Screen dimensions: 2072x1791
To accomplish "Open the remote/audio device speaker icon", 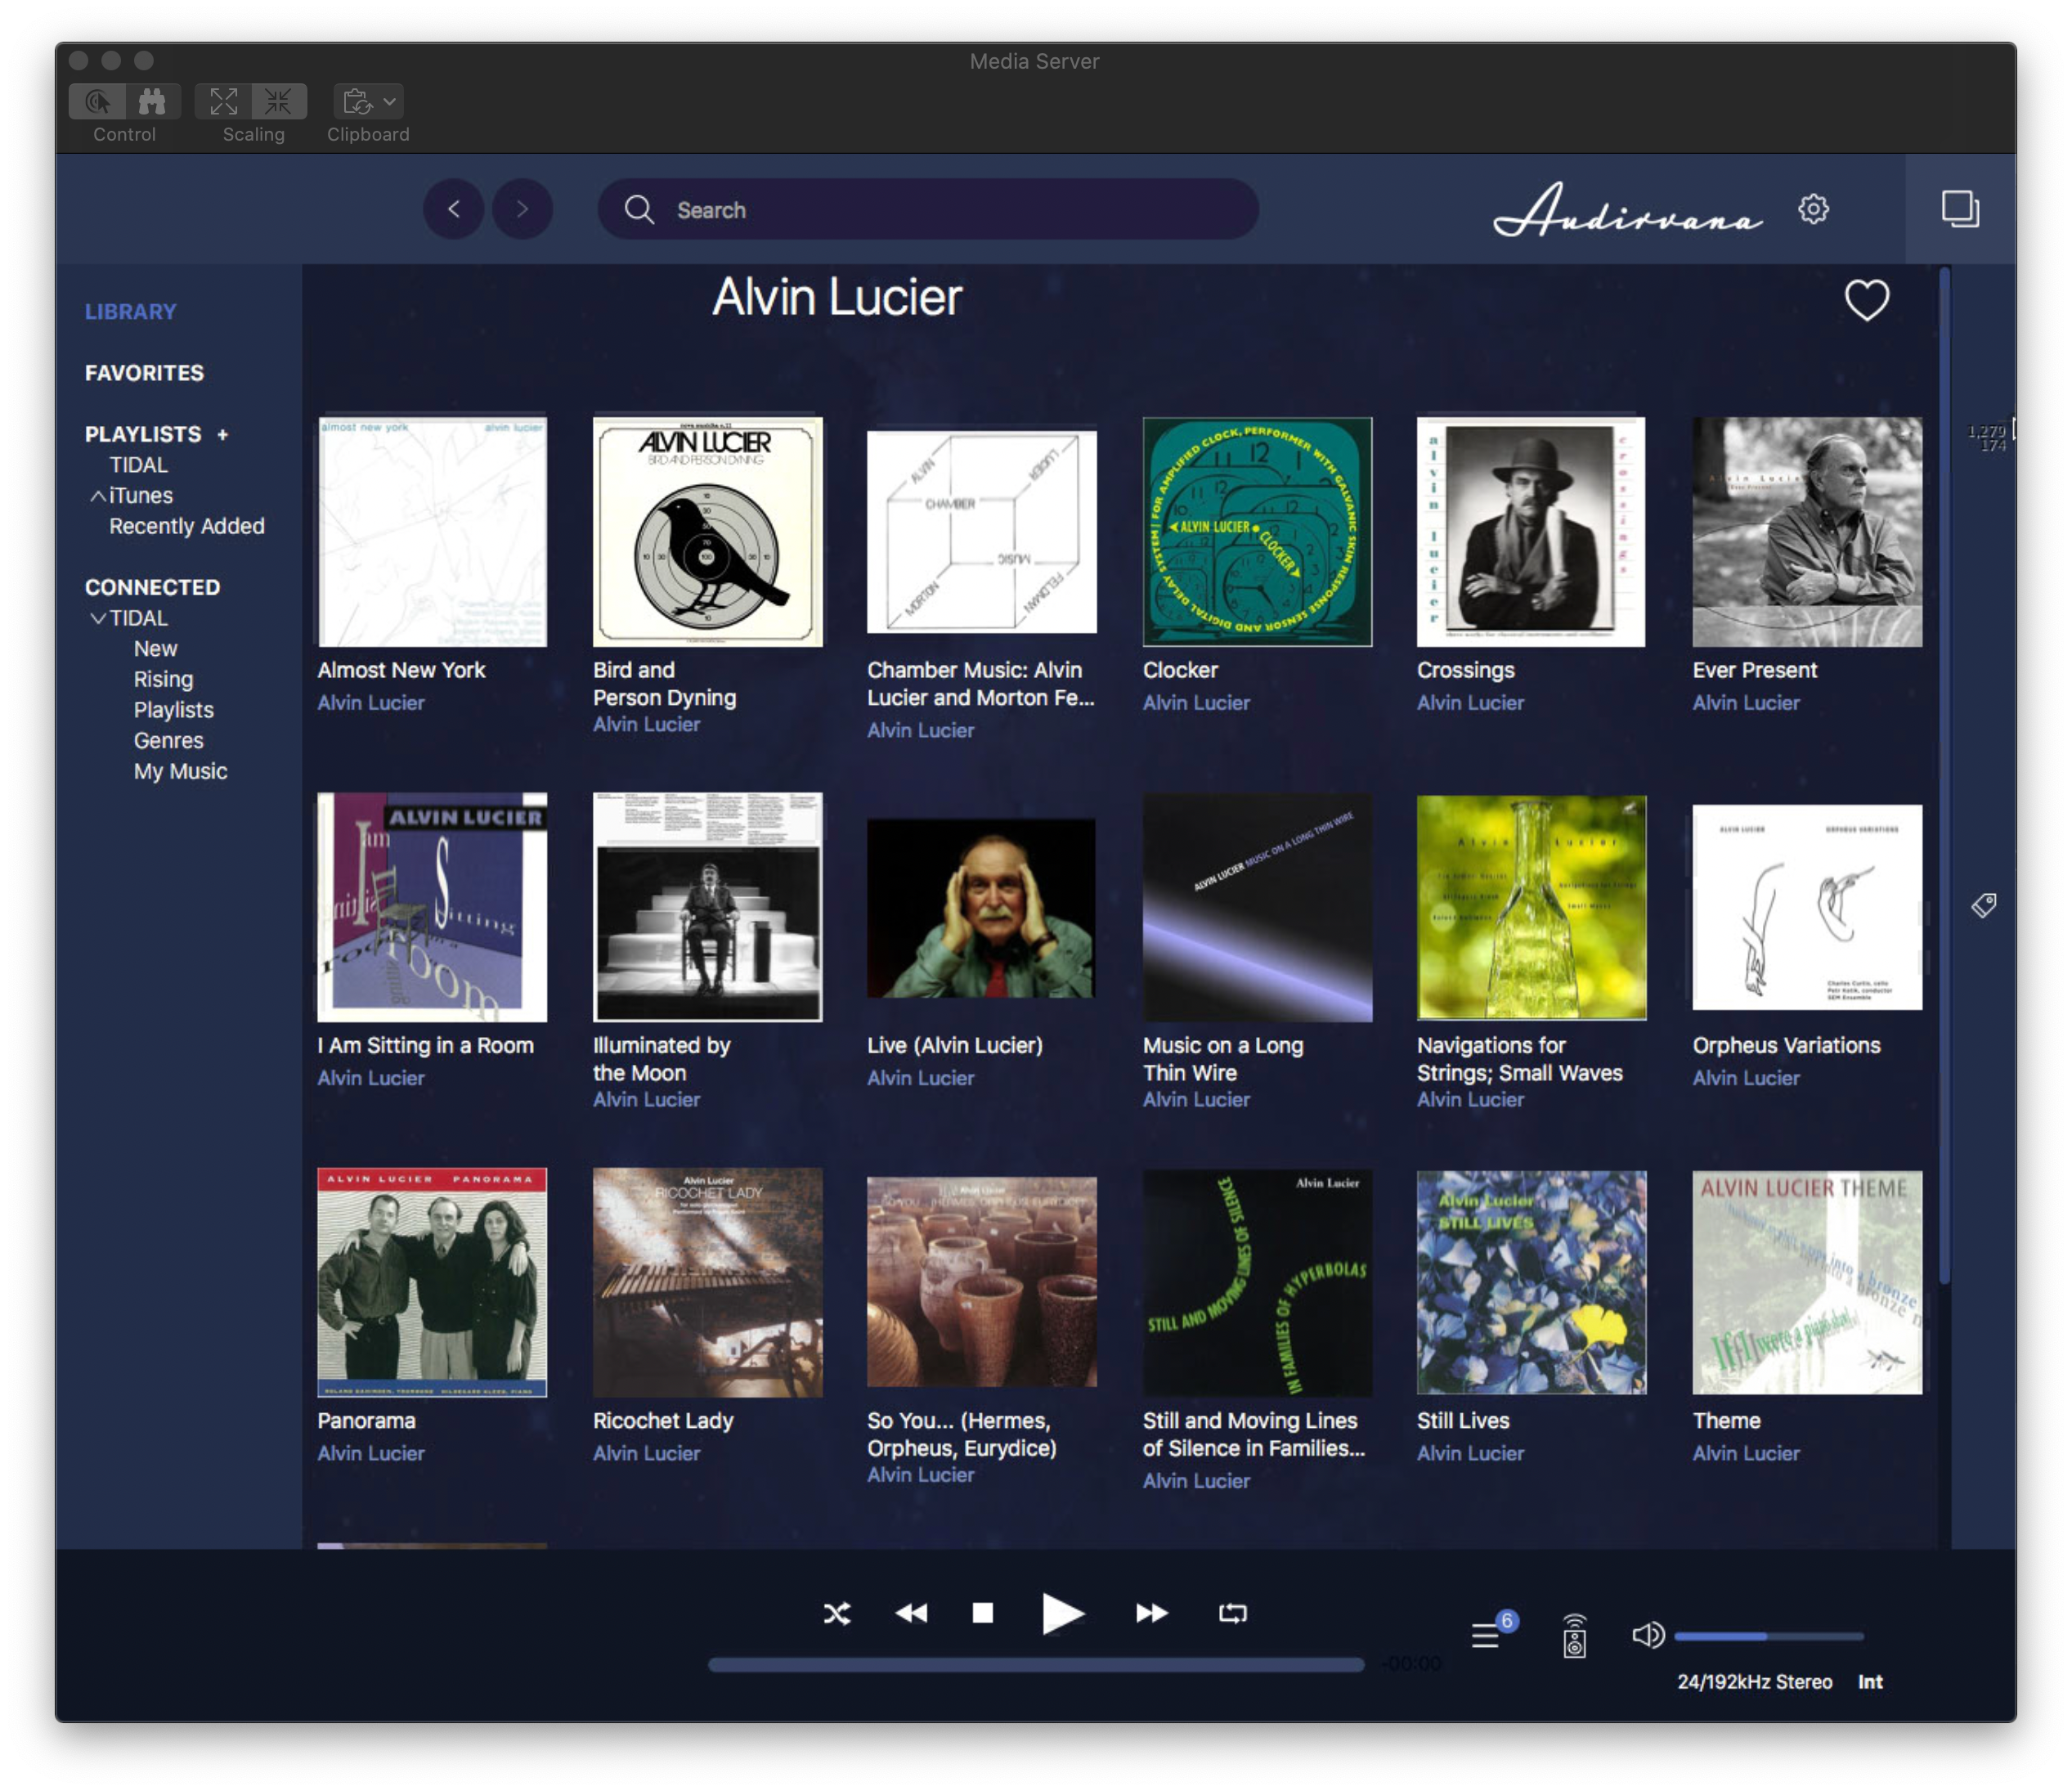I will [1574, 1636].
